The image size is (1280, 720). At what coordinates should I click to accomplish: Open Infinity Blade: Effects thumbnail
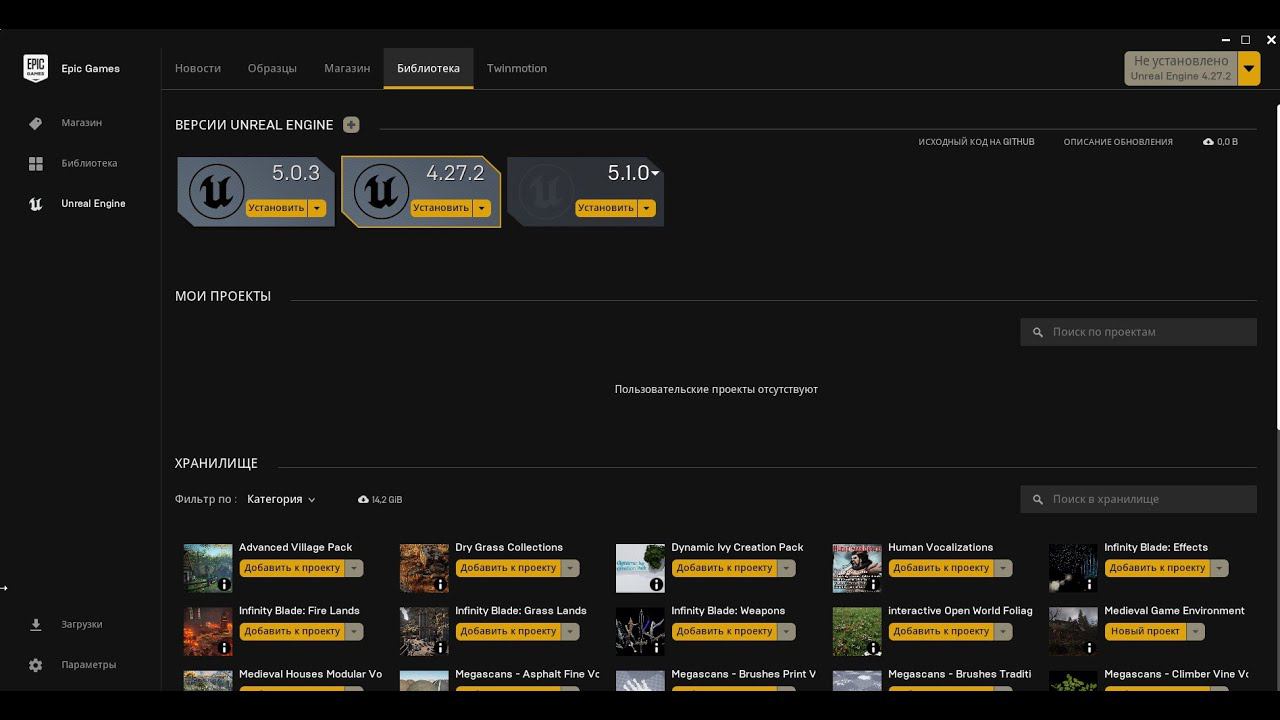tap(1073, 568)
